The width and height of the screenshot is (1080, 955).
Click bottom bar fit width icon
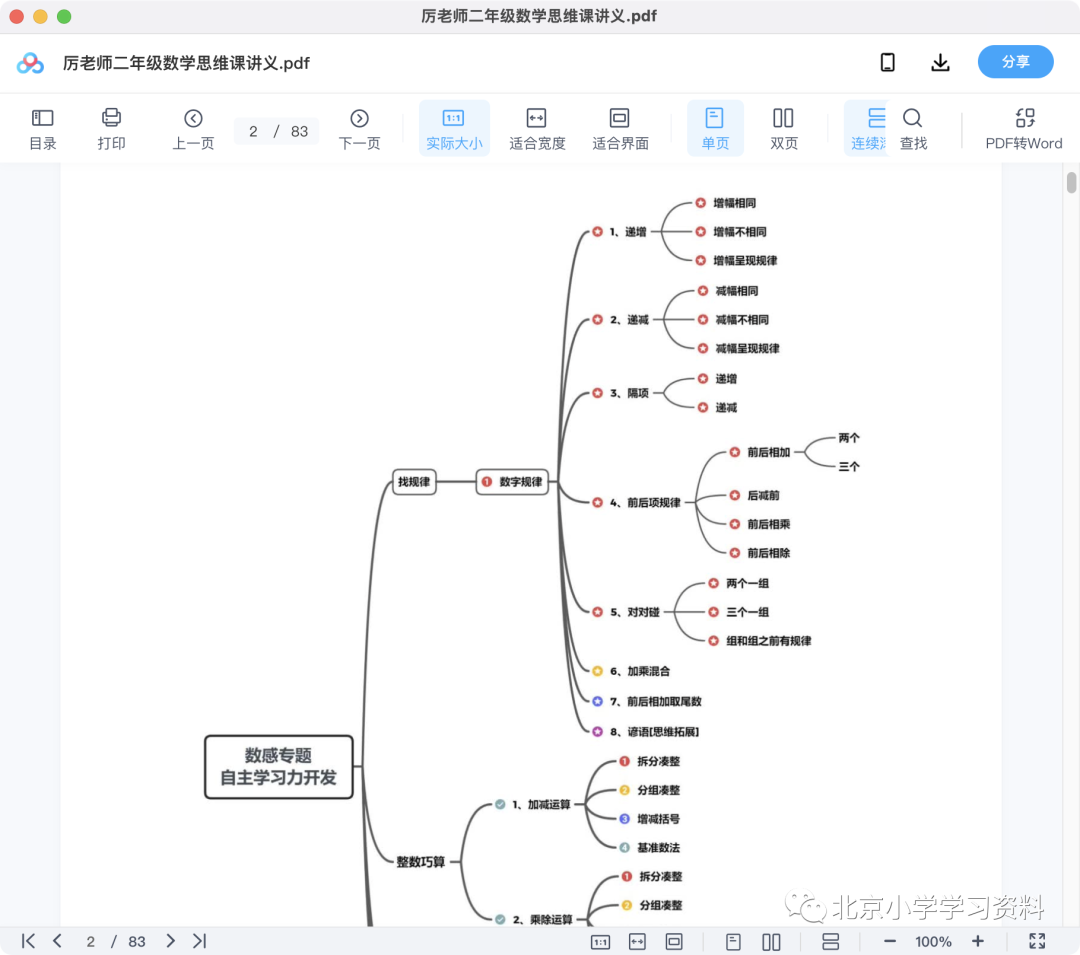(637, 942)
